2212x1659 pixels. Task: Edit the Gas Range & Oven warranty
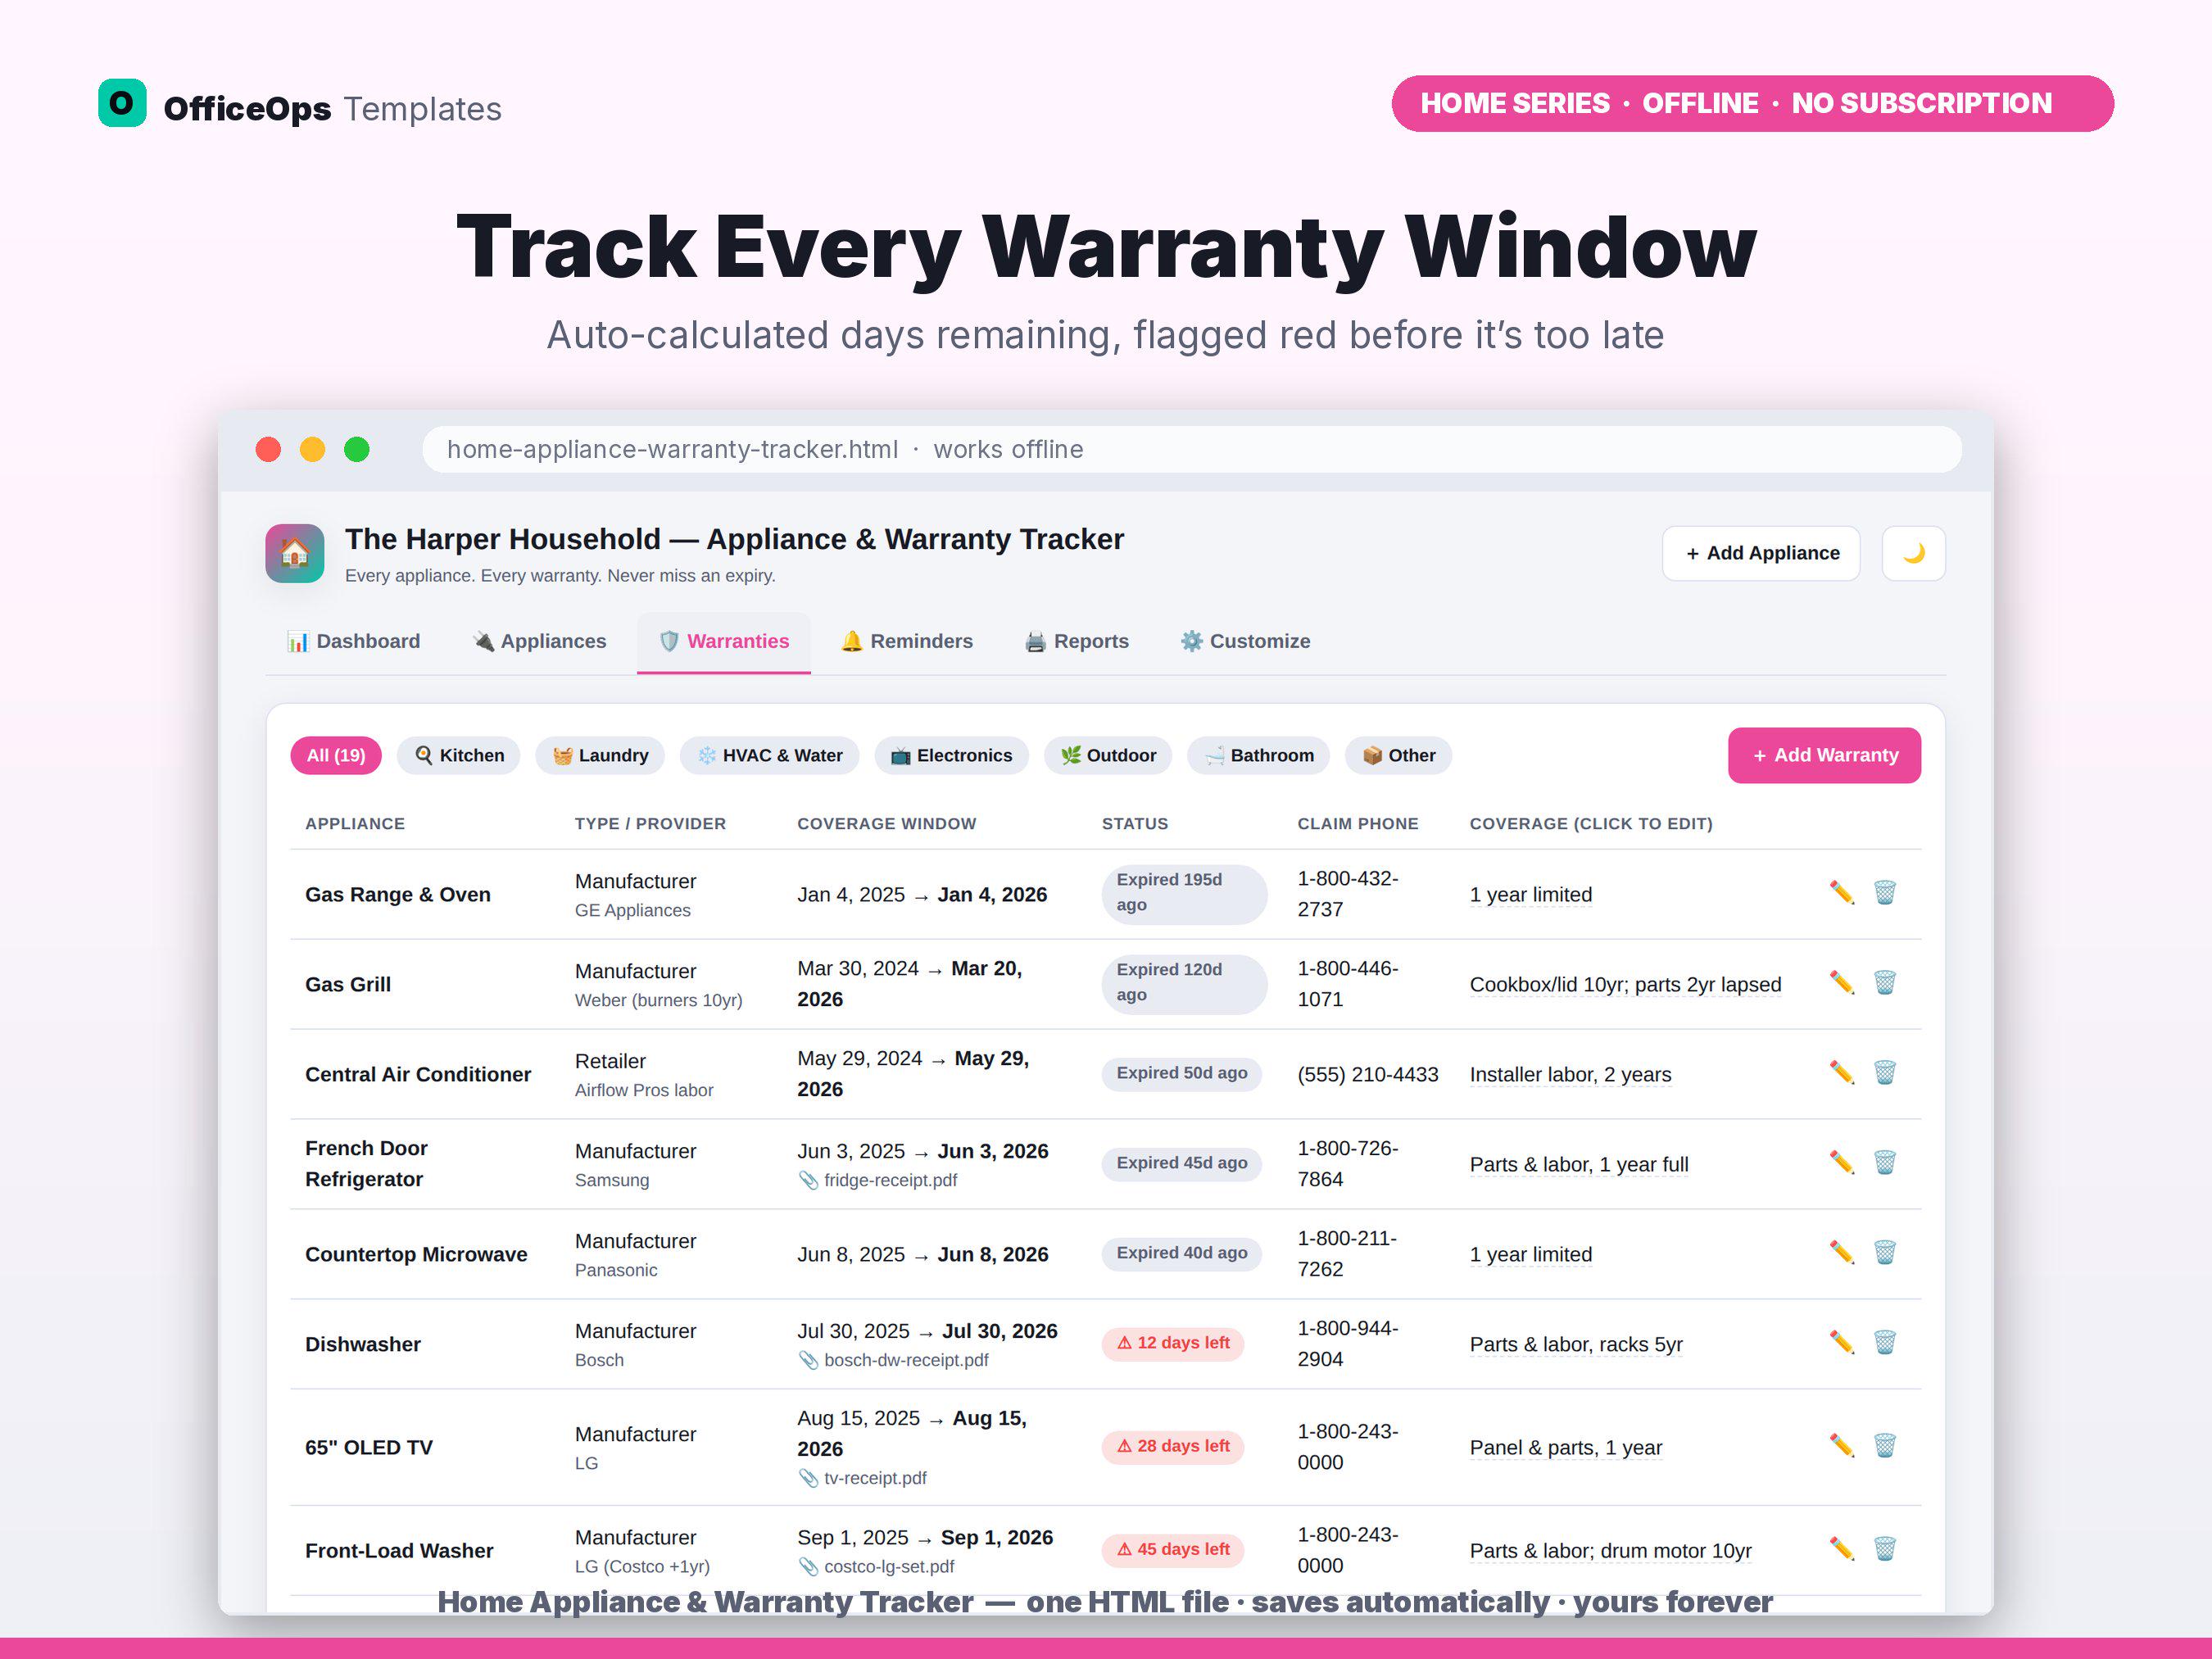pyautogui.click(x=1841, y=892)
